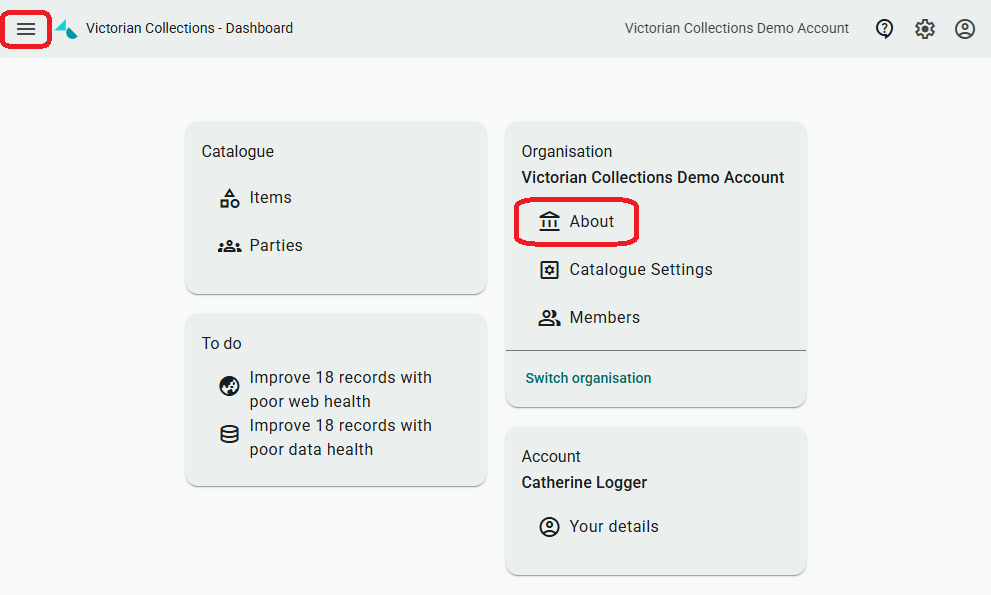Click the Catalogue Settings gear-box icon

[549, 270]
